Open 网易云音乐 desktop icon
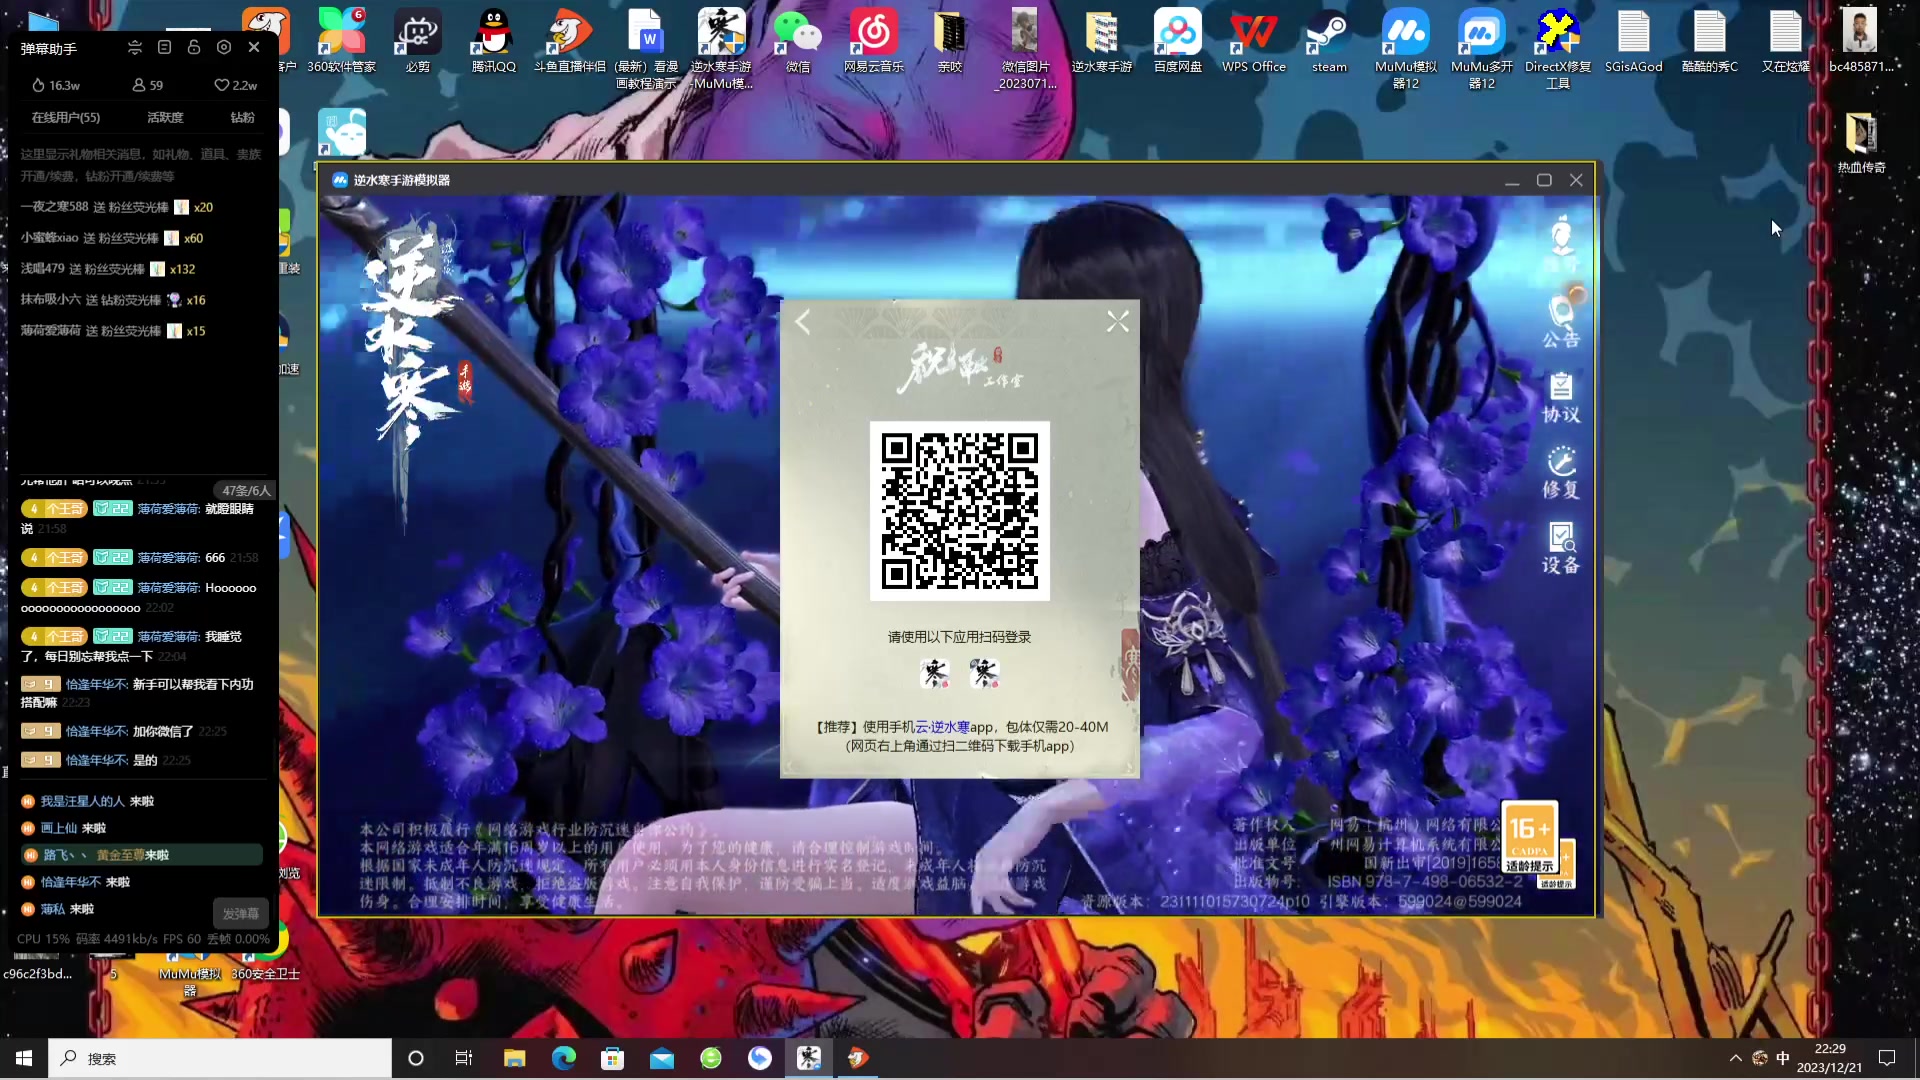The height and width of the screenshot is (1080, 1920). point(873,41)
